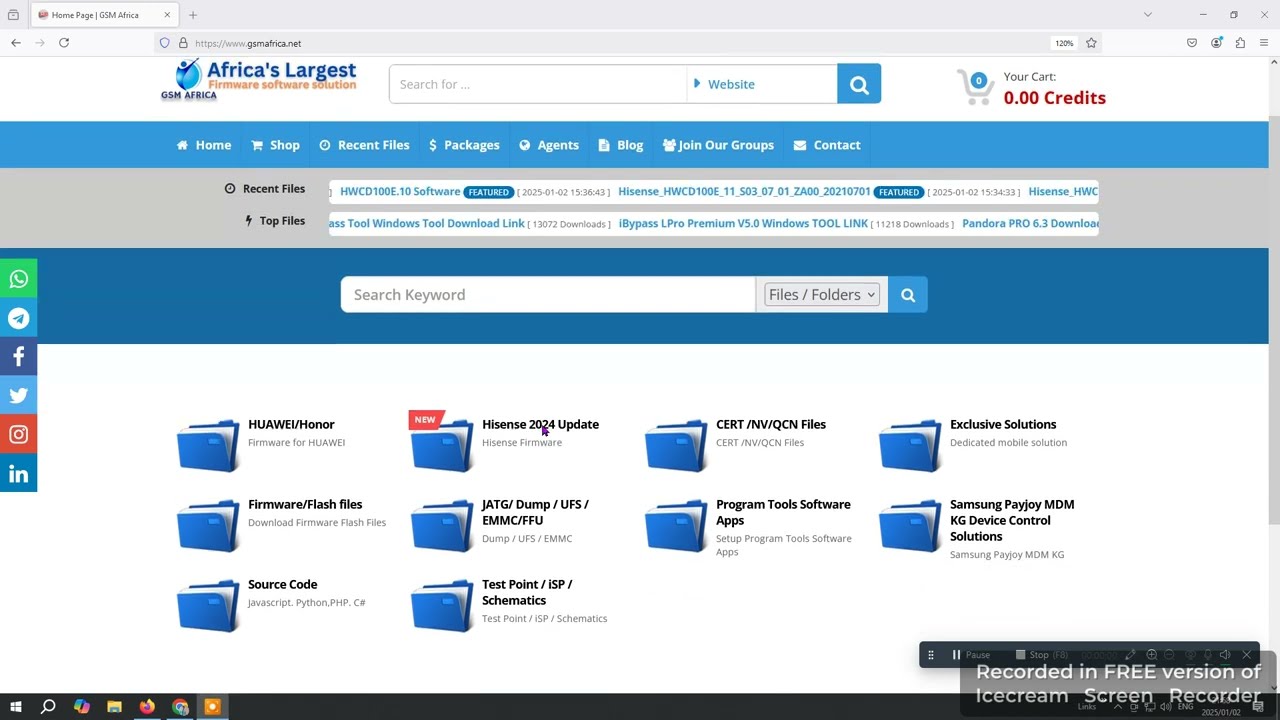Open the HUAWEI/Honor title link

click(x=291, y=424)
